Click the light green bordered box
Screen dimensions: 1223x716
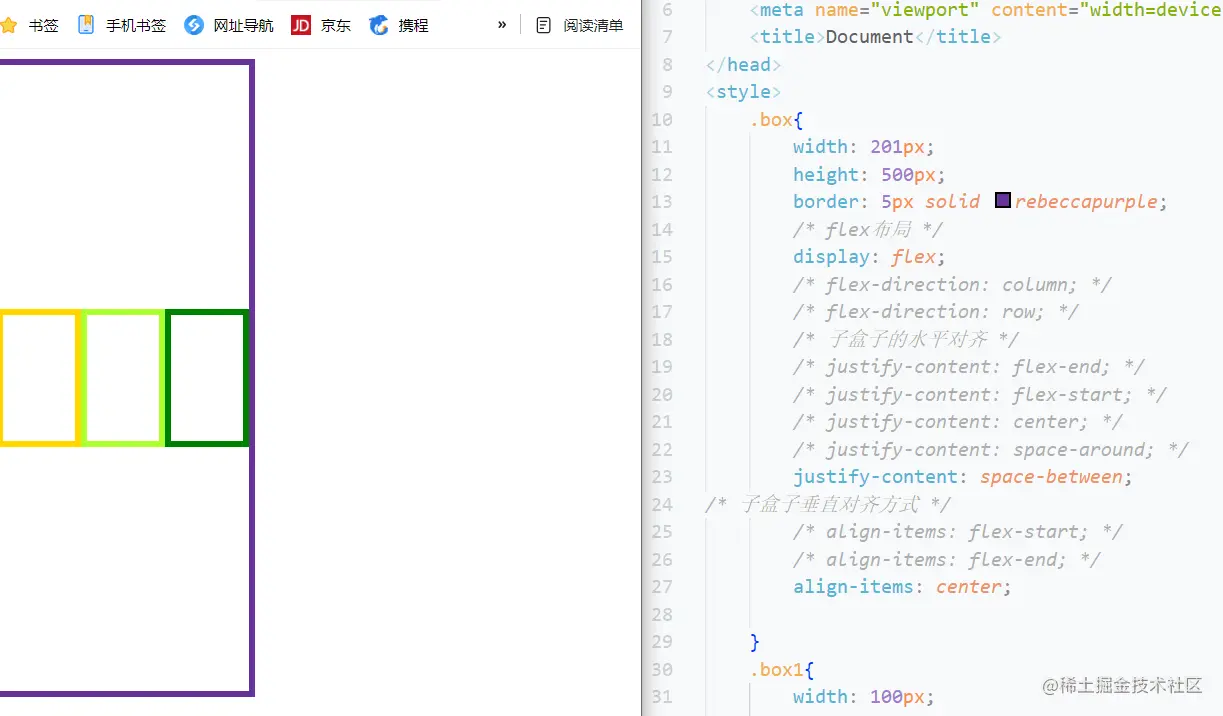point(123,378)
